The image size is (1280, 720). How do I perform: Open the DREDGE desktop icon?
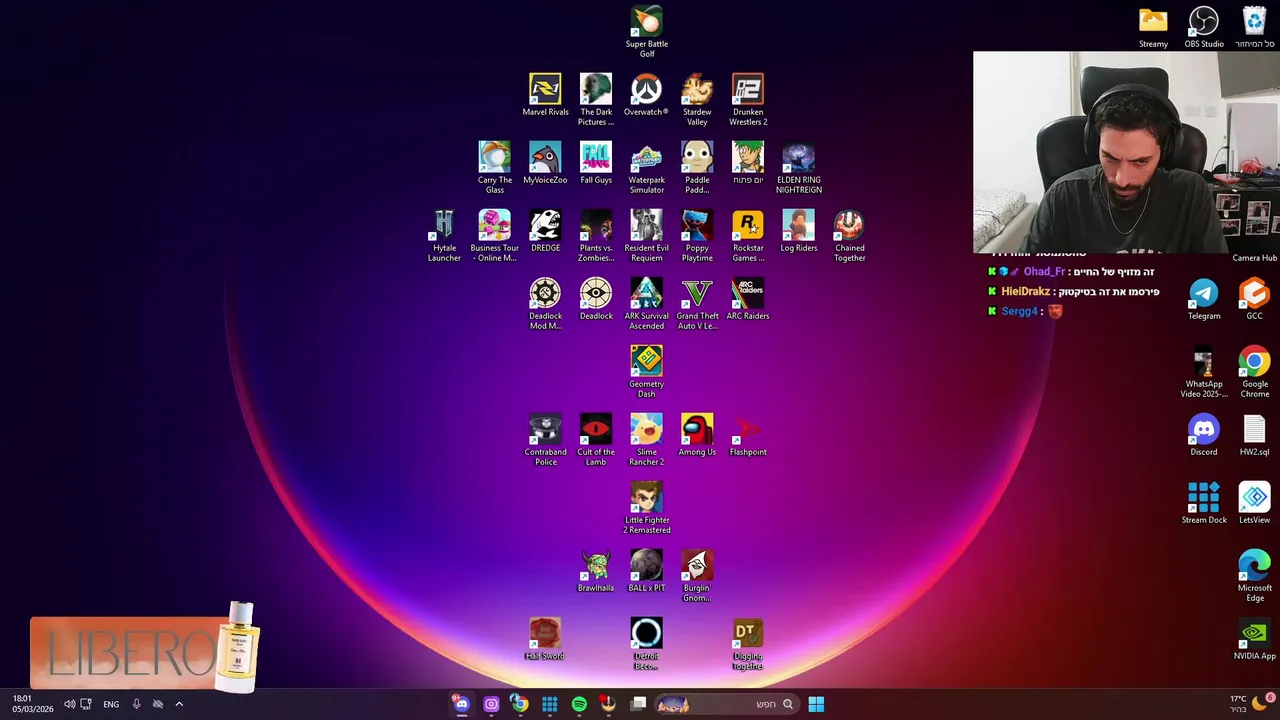click(x=545, y=231)
